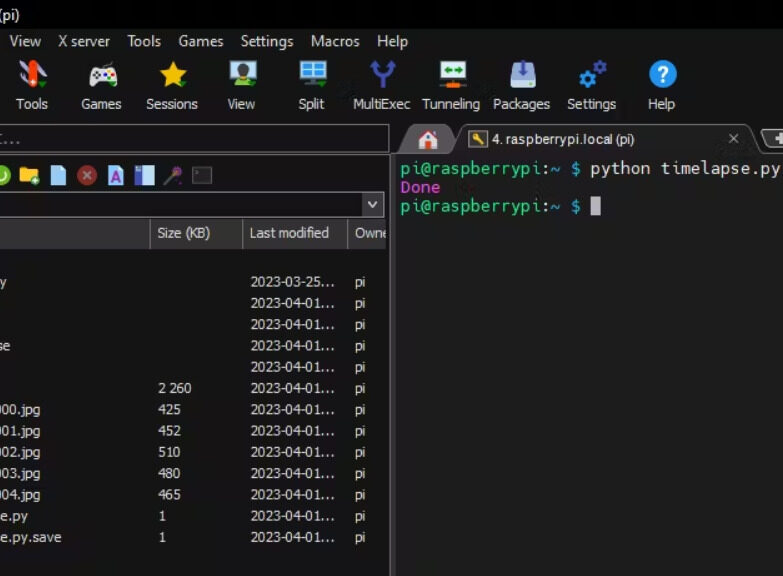The width and height of the screenshot is (783, 576).
Task: Open the Macros menu
Action: coord(335,41)
